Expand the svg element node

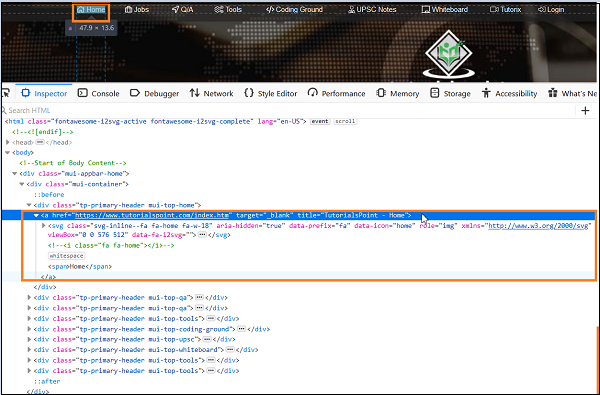point(44,226)
